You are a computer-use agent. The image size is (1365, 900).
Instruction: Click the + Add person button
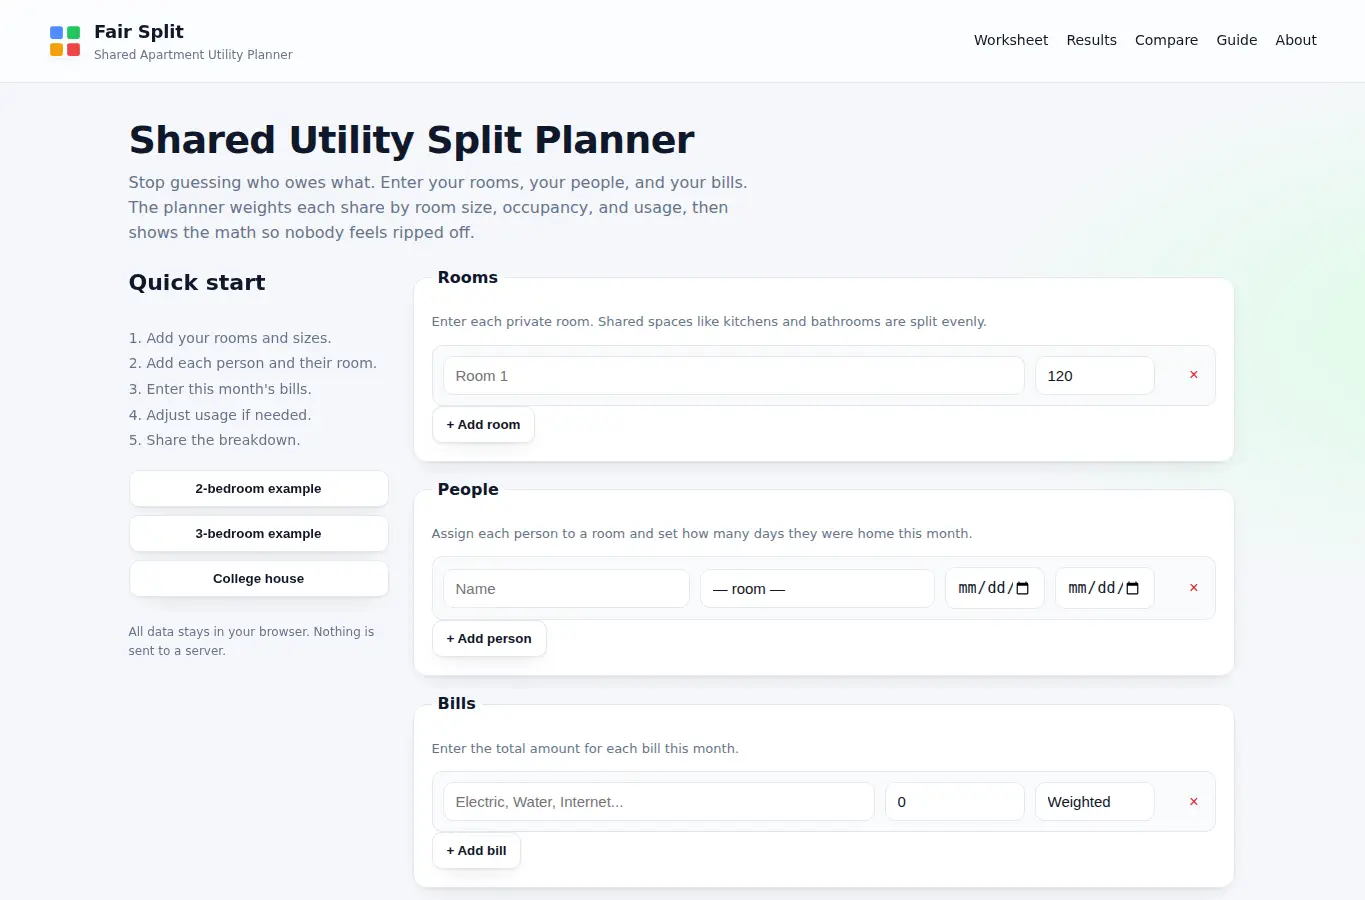point(489,639)
